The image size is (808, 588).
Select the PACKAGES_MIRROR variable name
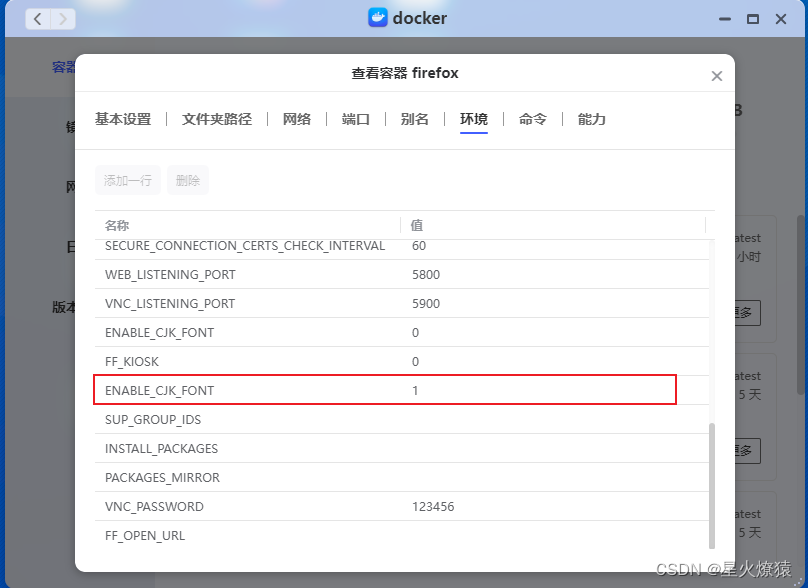tap(162, 478)
